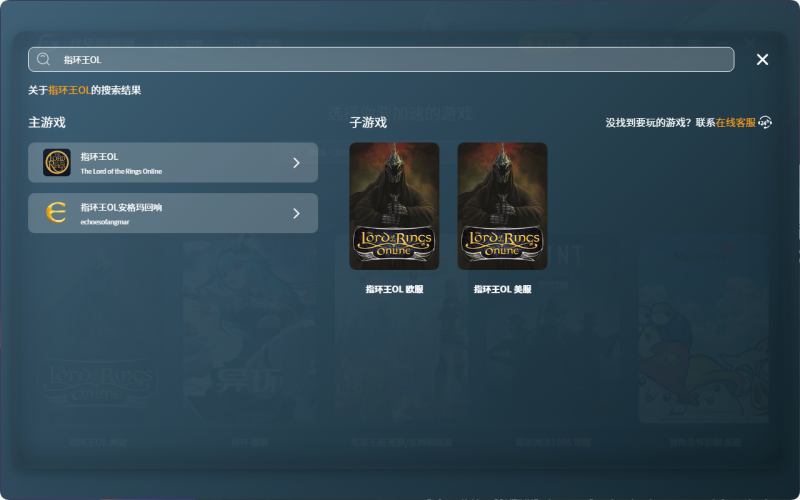The width and height of the screenshot is (800, 500).
Task: Click the golden E echoesofangmar icon
Action: coord(57,213)
